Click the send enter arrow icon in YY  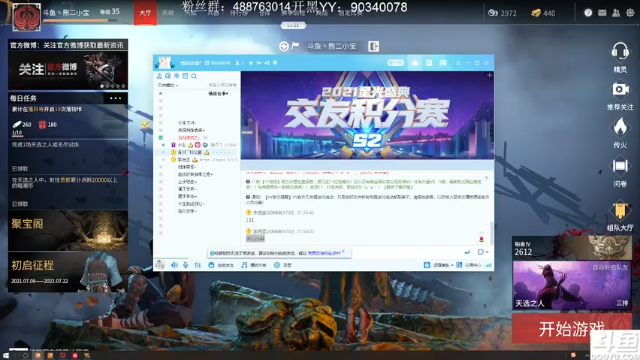(x=467, y=252)
